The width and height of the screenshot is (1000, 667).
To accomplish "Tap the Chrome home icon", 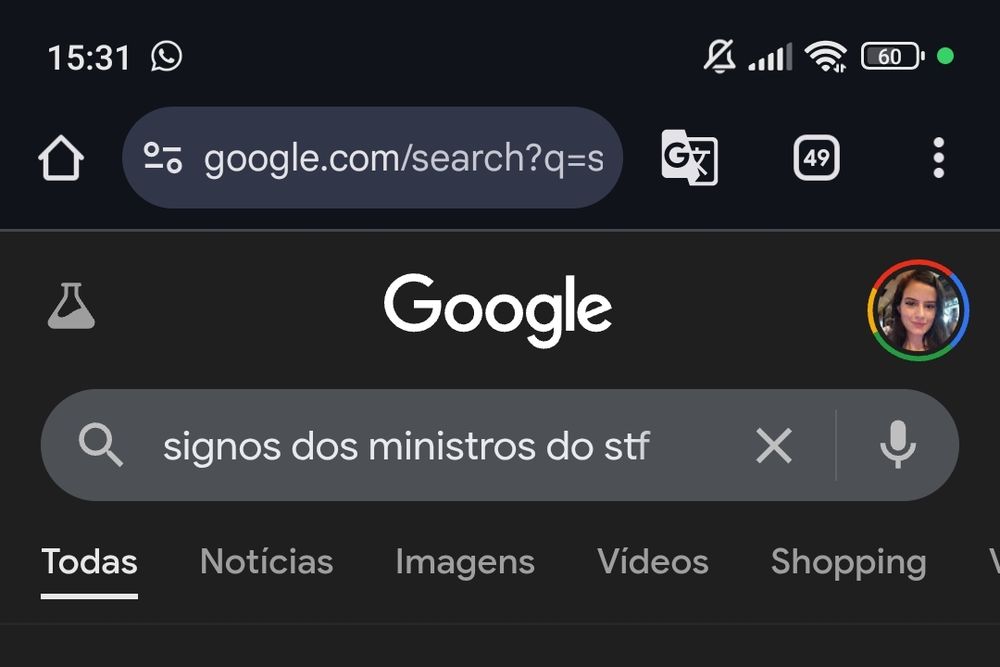I will 60,157.
